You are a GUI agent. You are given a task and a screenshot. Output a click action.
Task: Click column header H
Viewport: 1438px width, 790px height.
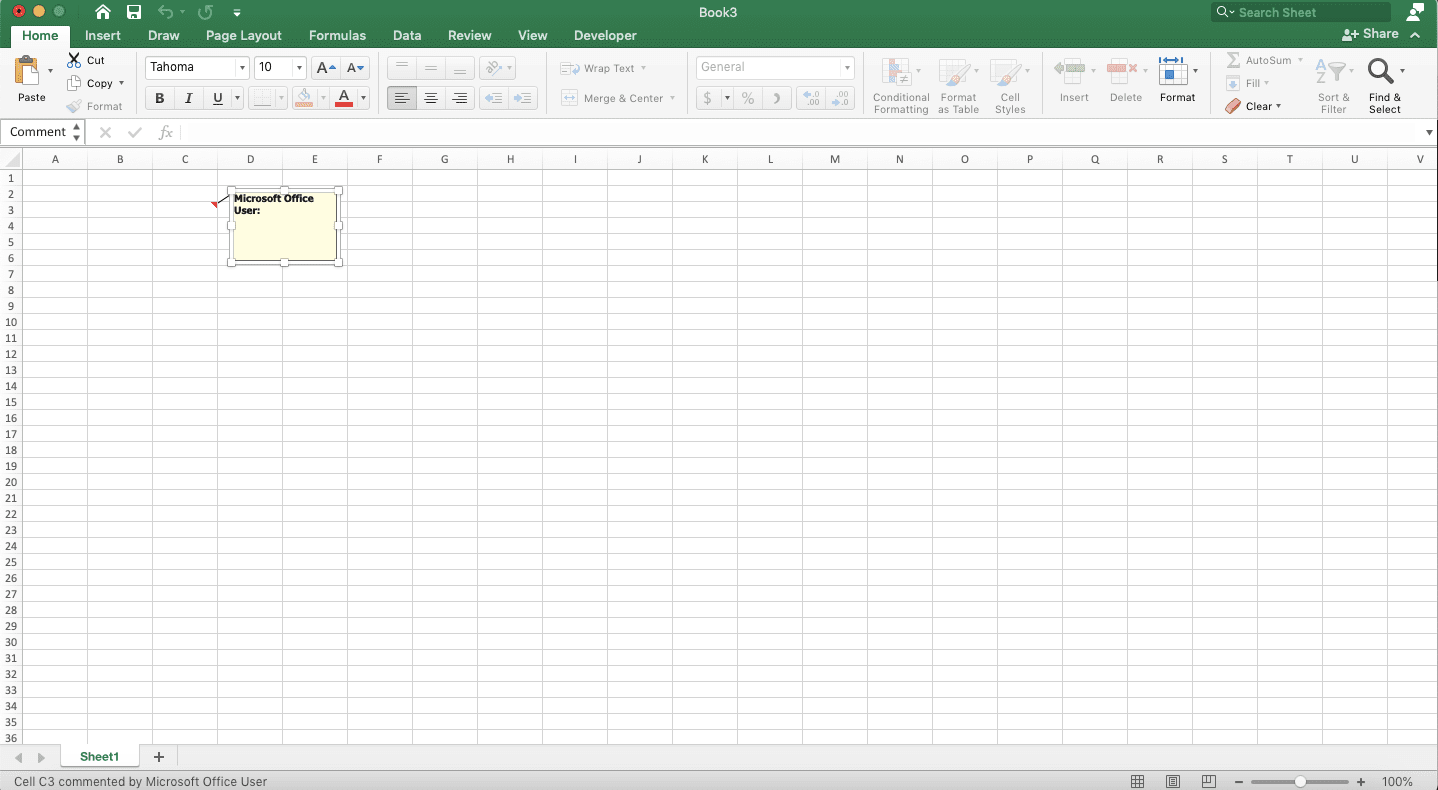(510, 159)
